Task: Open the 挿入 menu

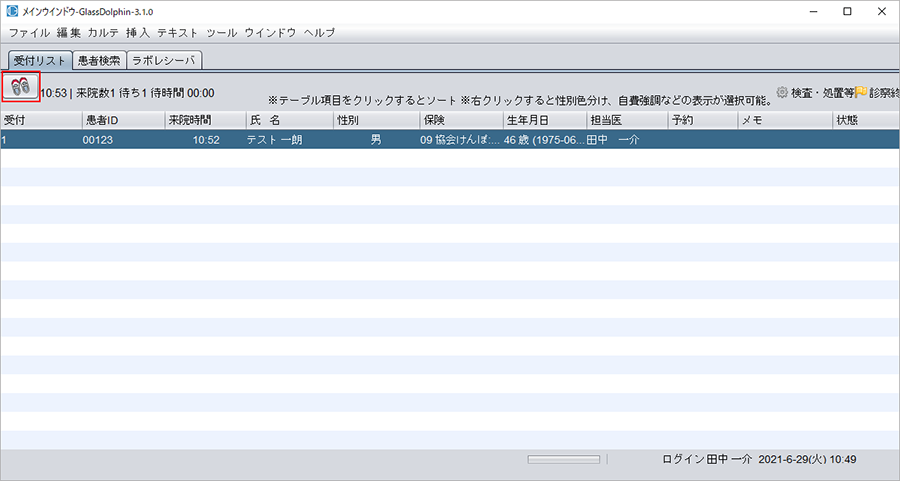Action: [x=138, y=33]
